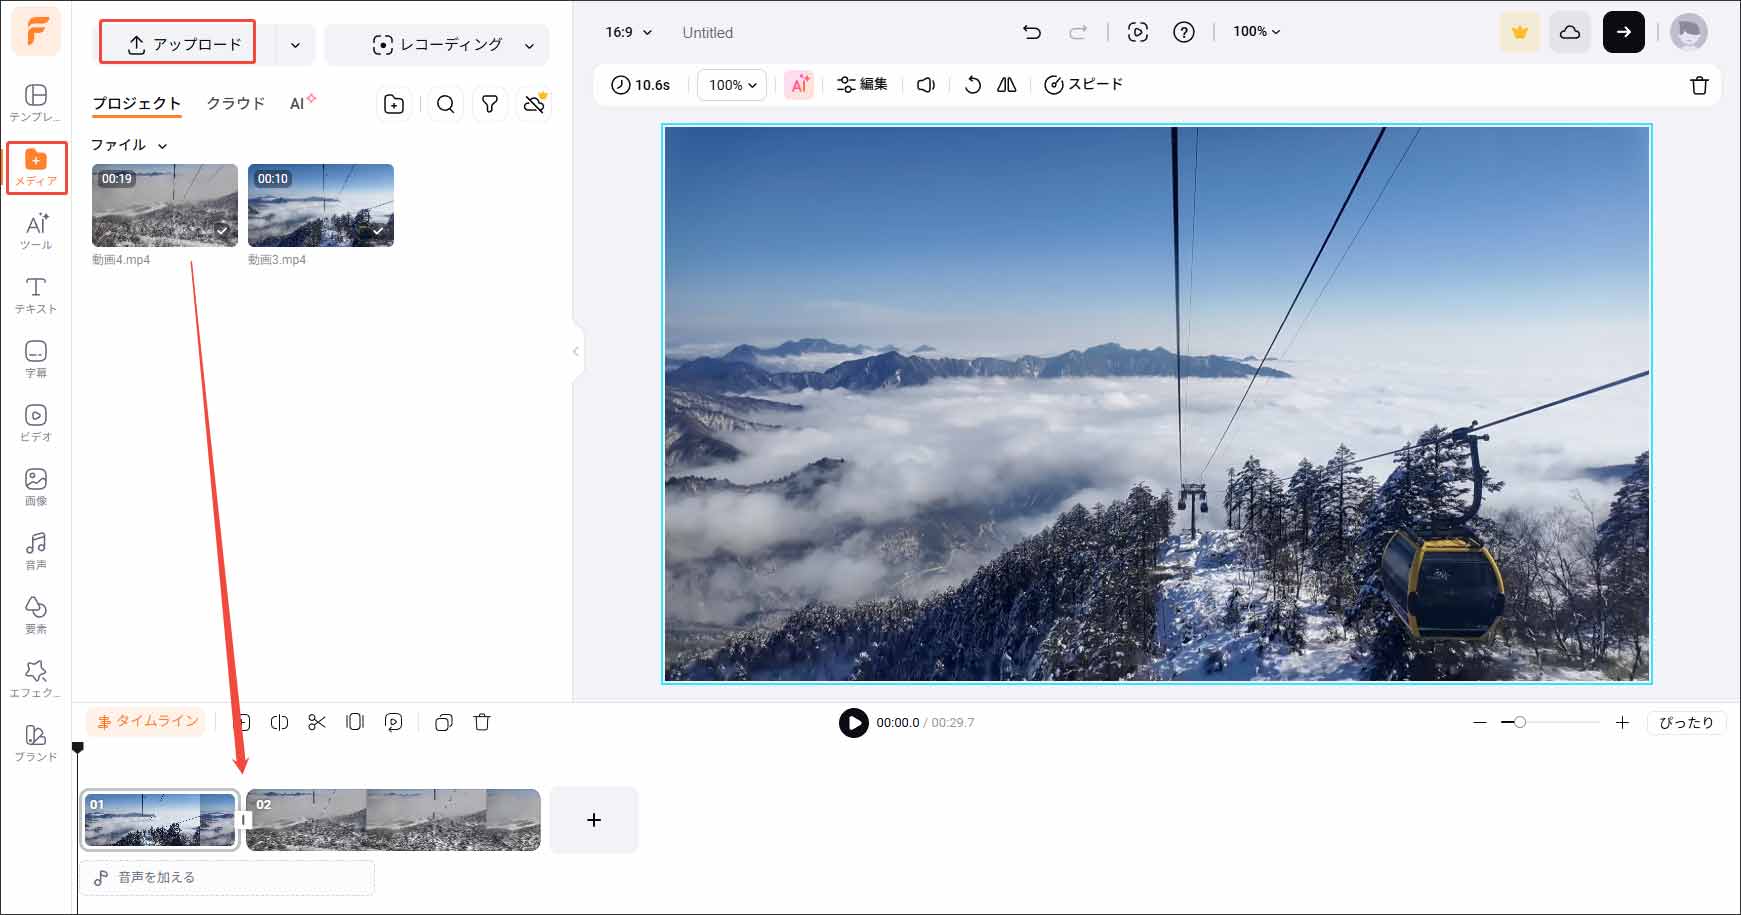This screenshot has height=915, width=1741.
Task: Open the search icon in the media panel
Action: point(445,104)
